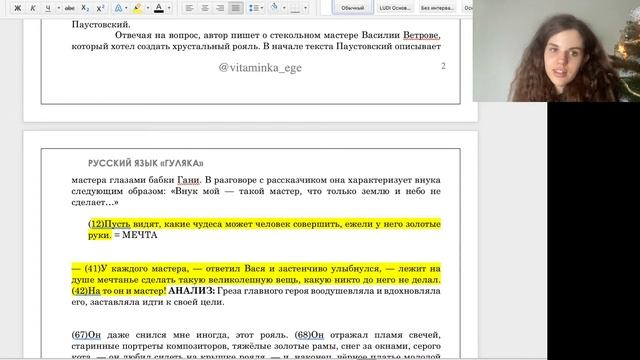The image size is (640, 360).
Task: Apply black font color
Action: (x=159, y=8)
